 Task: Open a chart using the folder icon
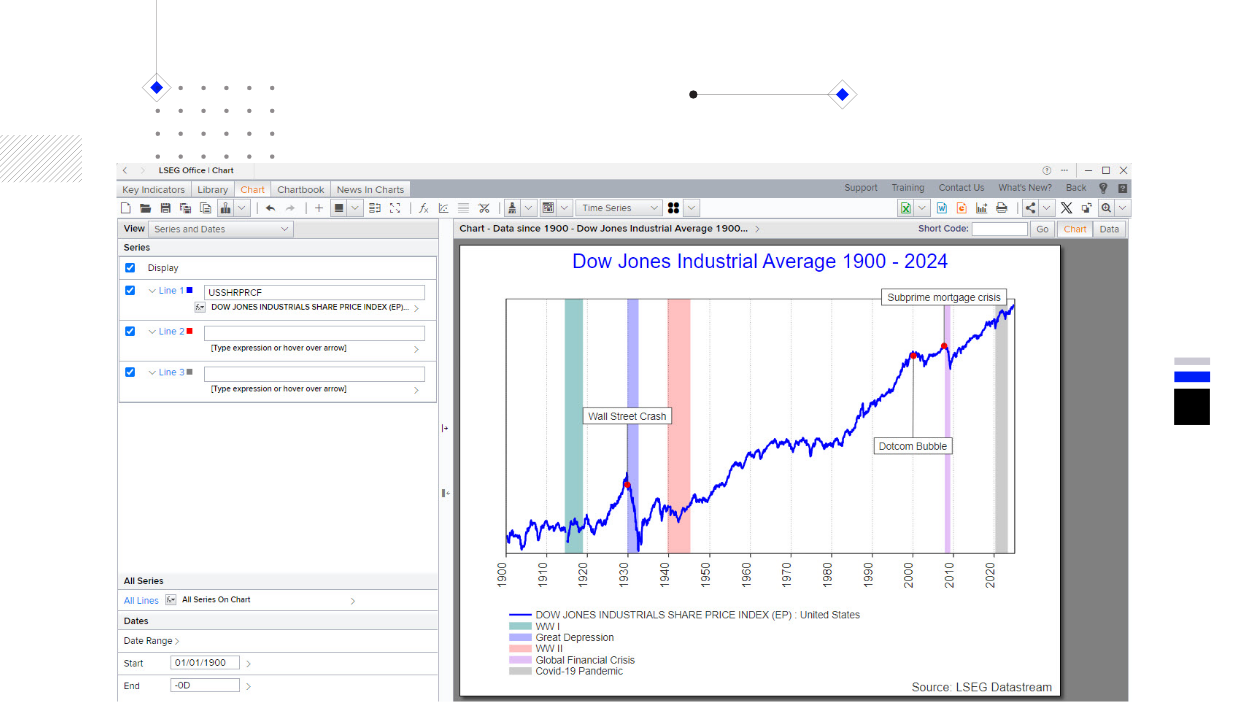pyautogui.click(x=145, y=208)
